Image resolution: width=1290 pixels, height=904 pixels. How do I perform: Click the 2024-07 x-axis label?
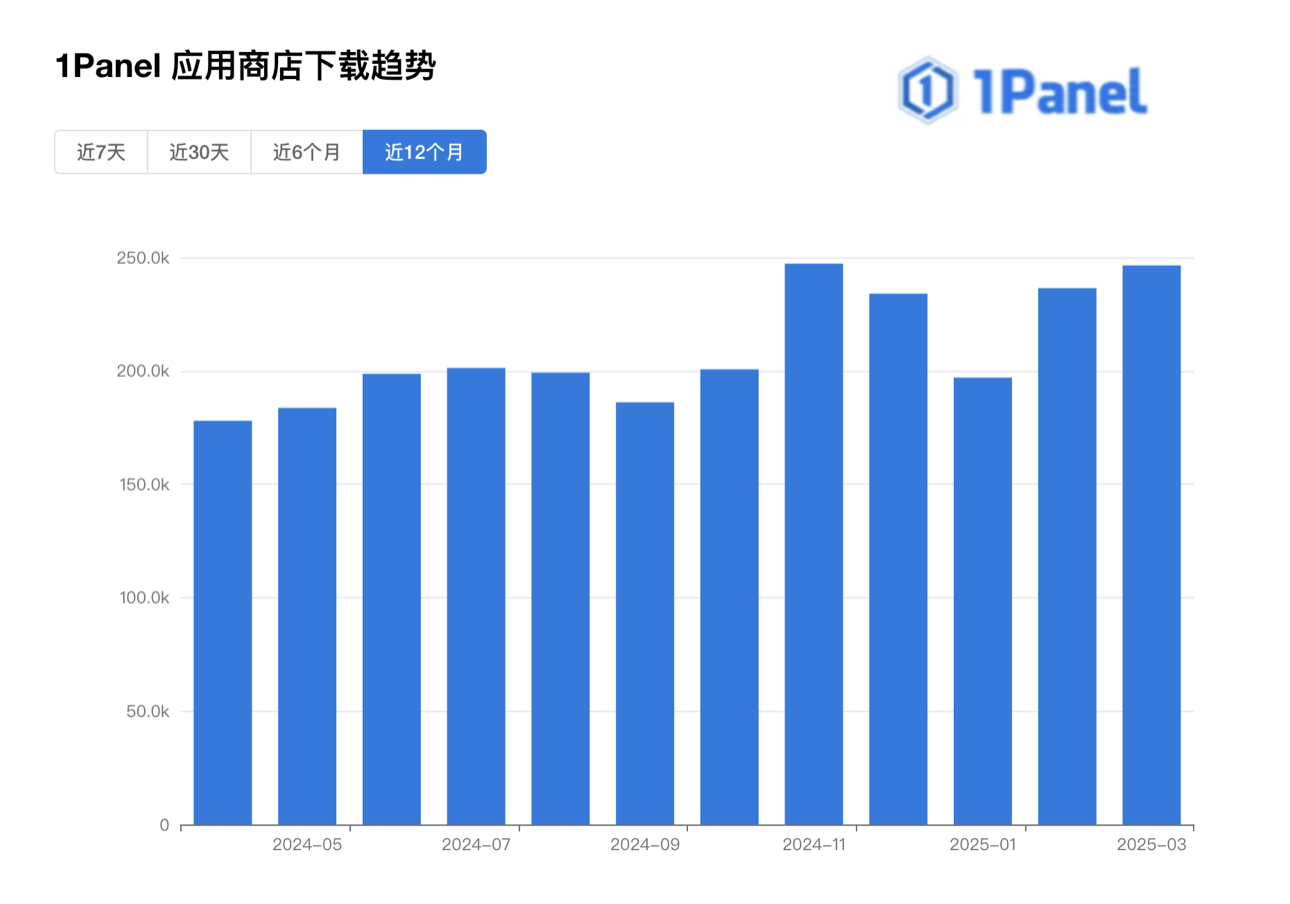tap(476, 845)
